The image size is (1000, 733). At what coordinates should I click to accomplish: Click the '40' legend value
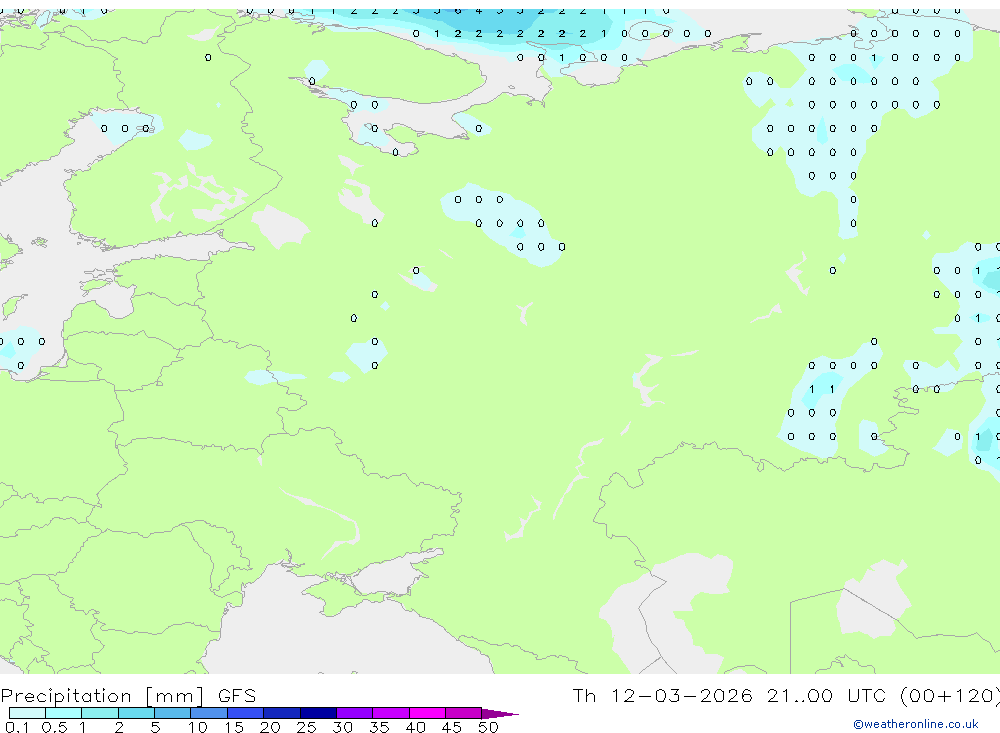pyautogui.click(x=415, y=727)
